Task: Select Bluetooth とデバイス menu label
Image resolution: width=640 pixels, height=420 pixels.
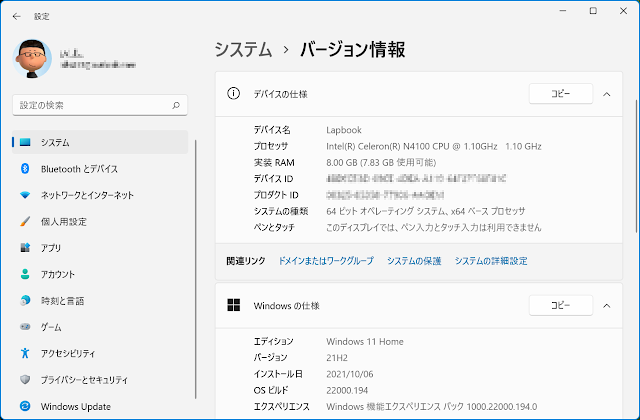Action: pos(79,169)
